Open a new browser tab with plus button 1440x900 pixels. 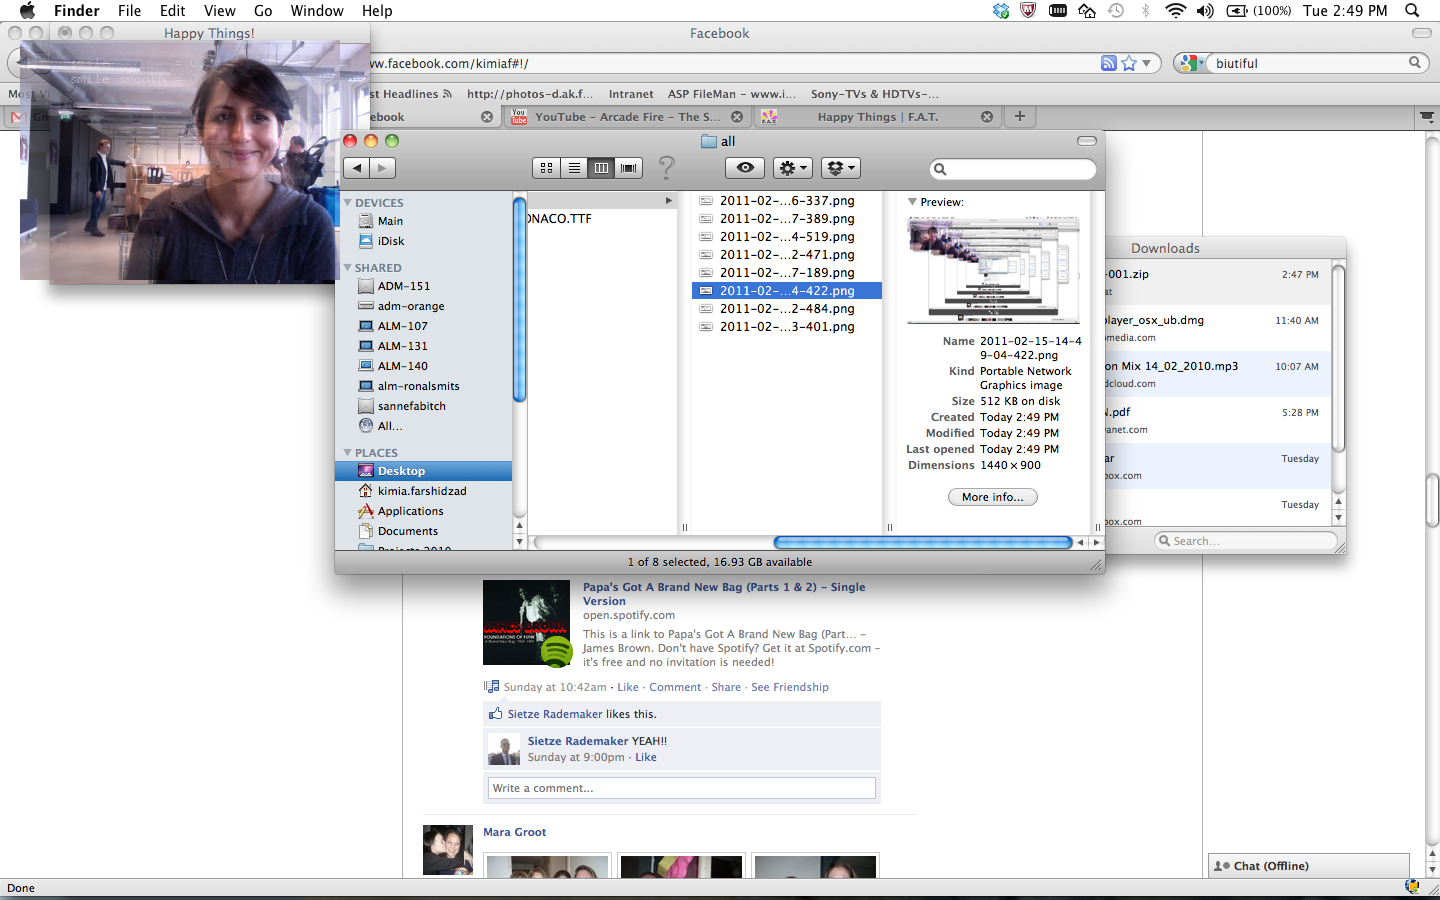pos(1019,116)
